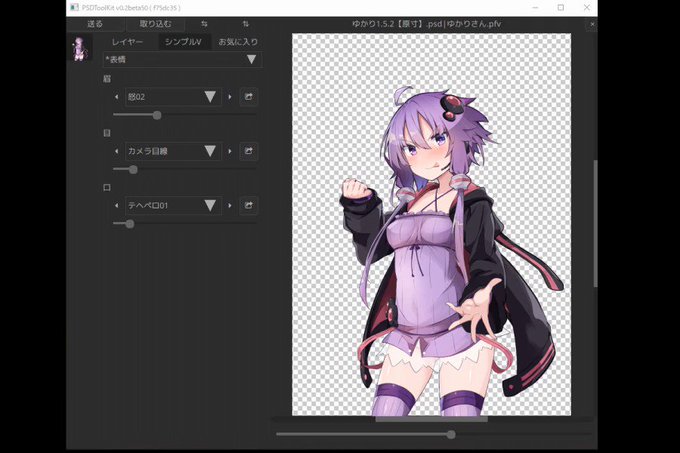
Task: Click the preview vertical scrollbar
Action: click(595, 223)
